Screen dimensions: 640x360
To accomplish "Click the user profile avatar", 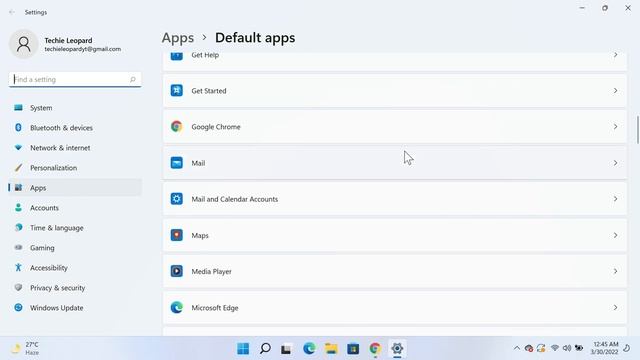I will [24, 44].
